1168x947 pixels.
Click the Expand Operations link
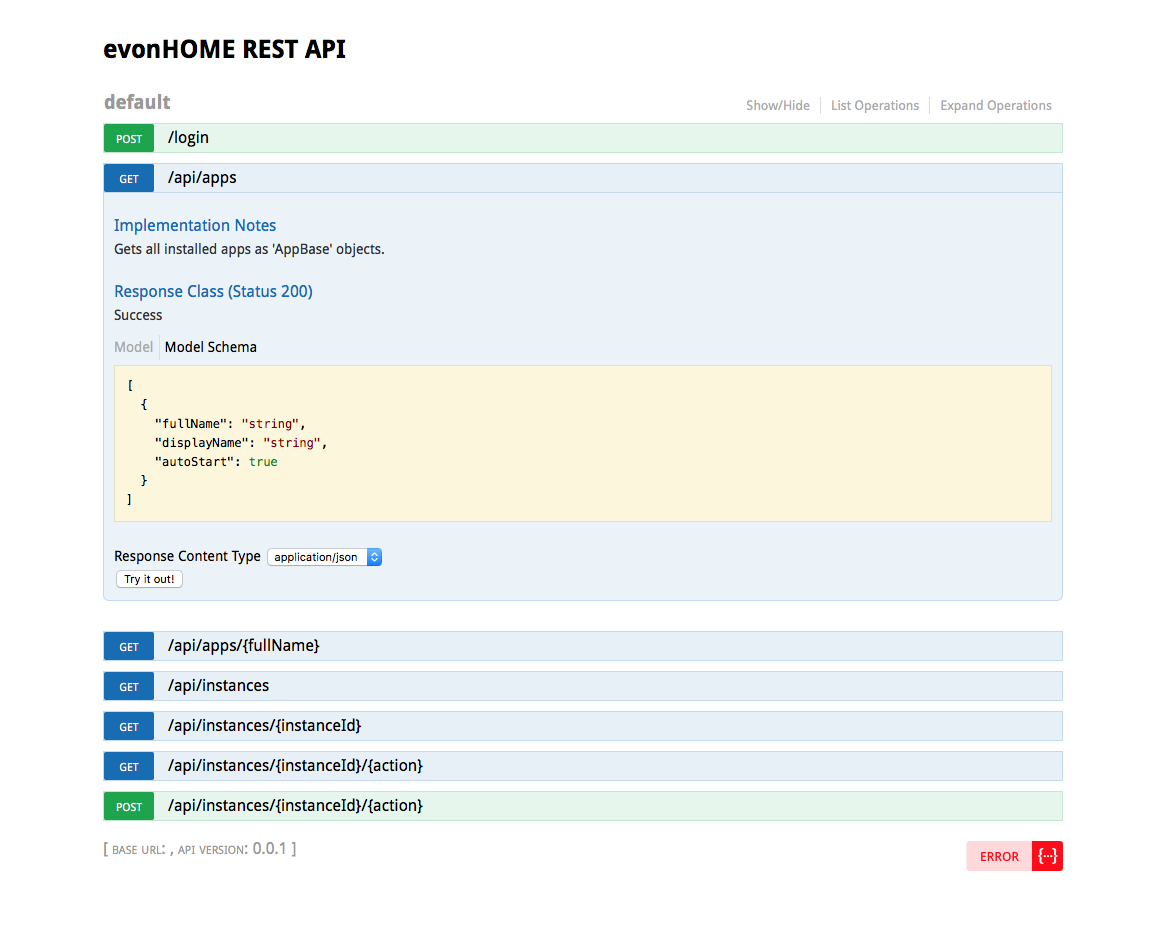[995, 105]
